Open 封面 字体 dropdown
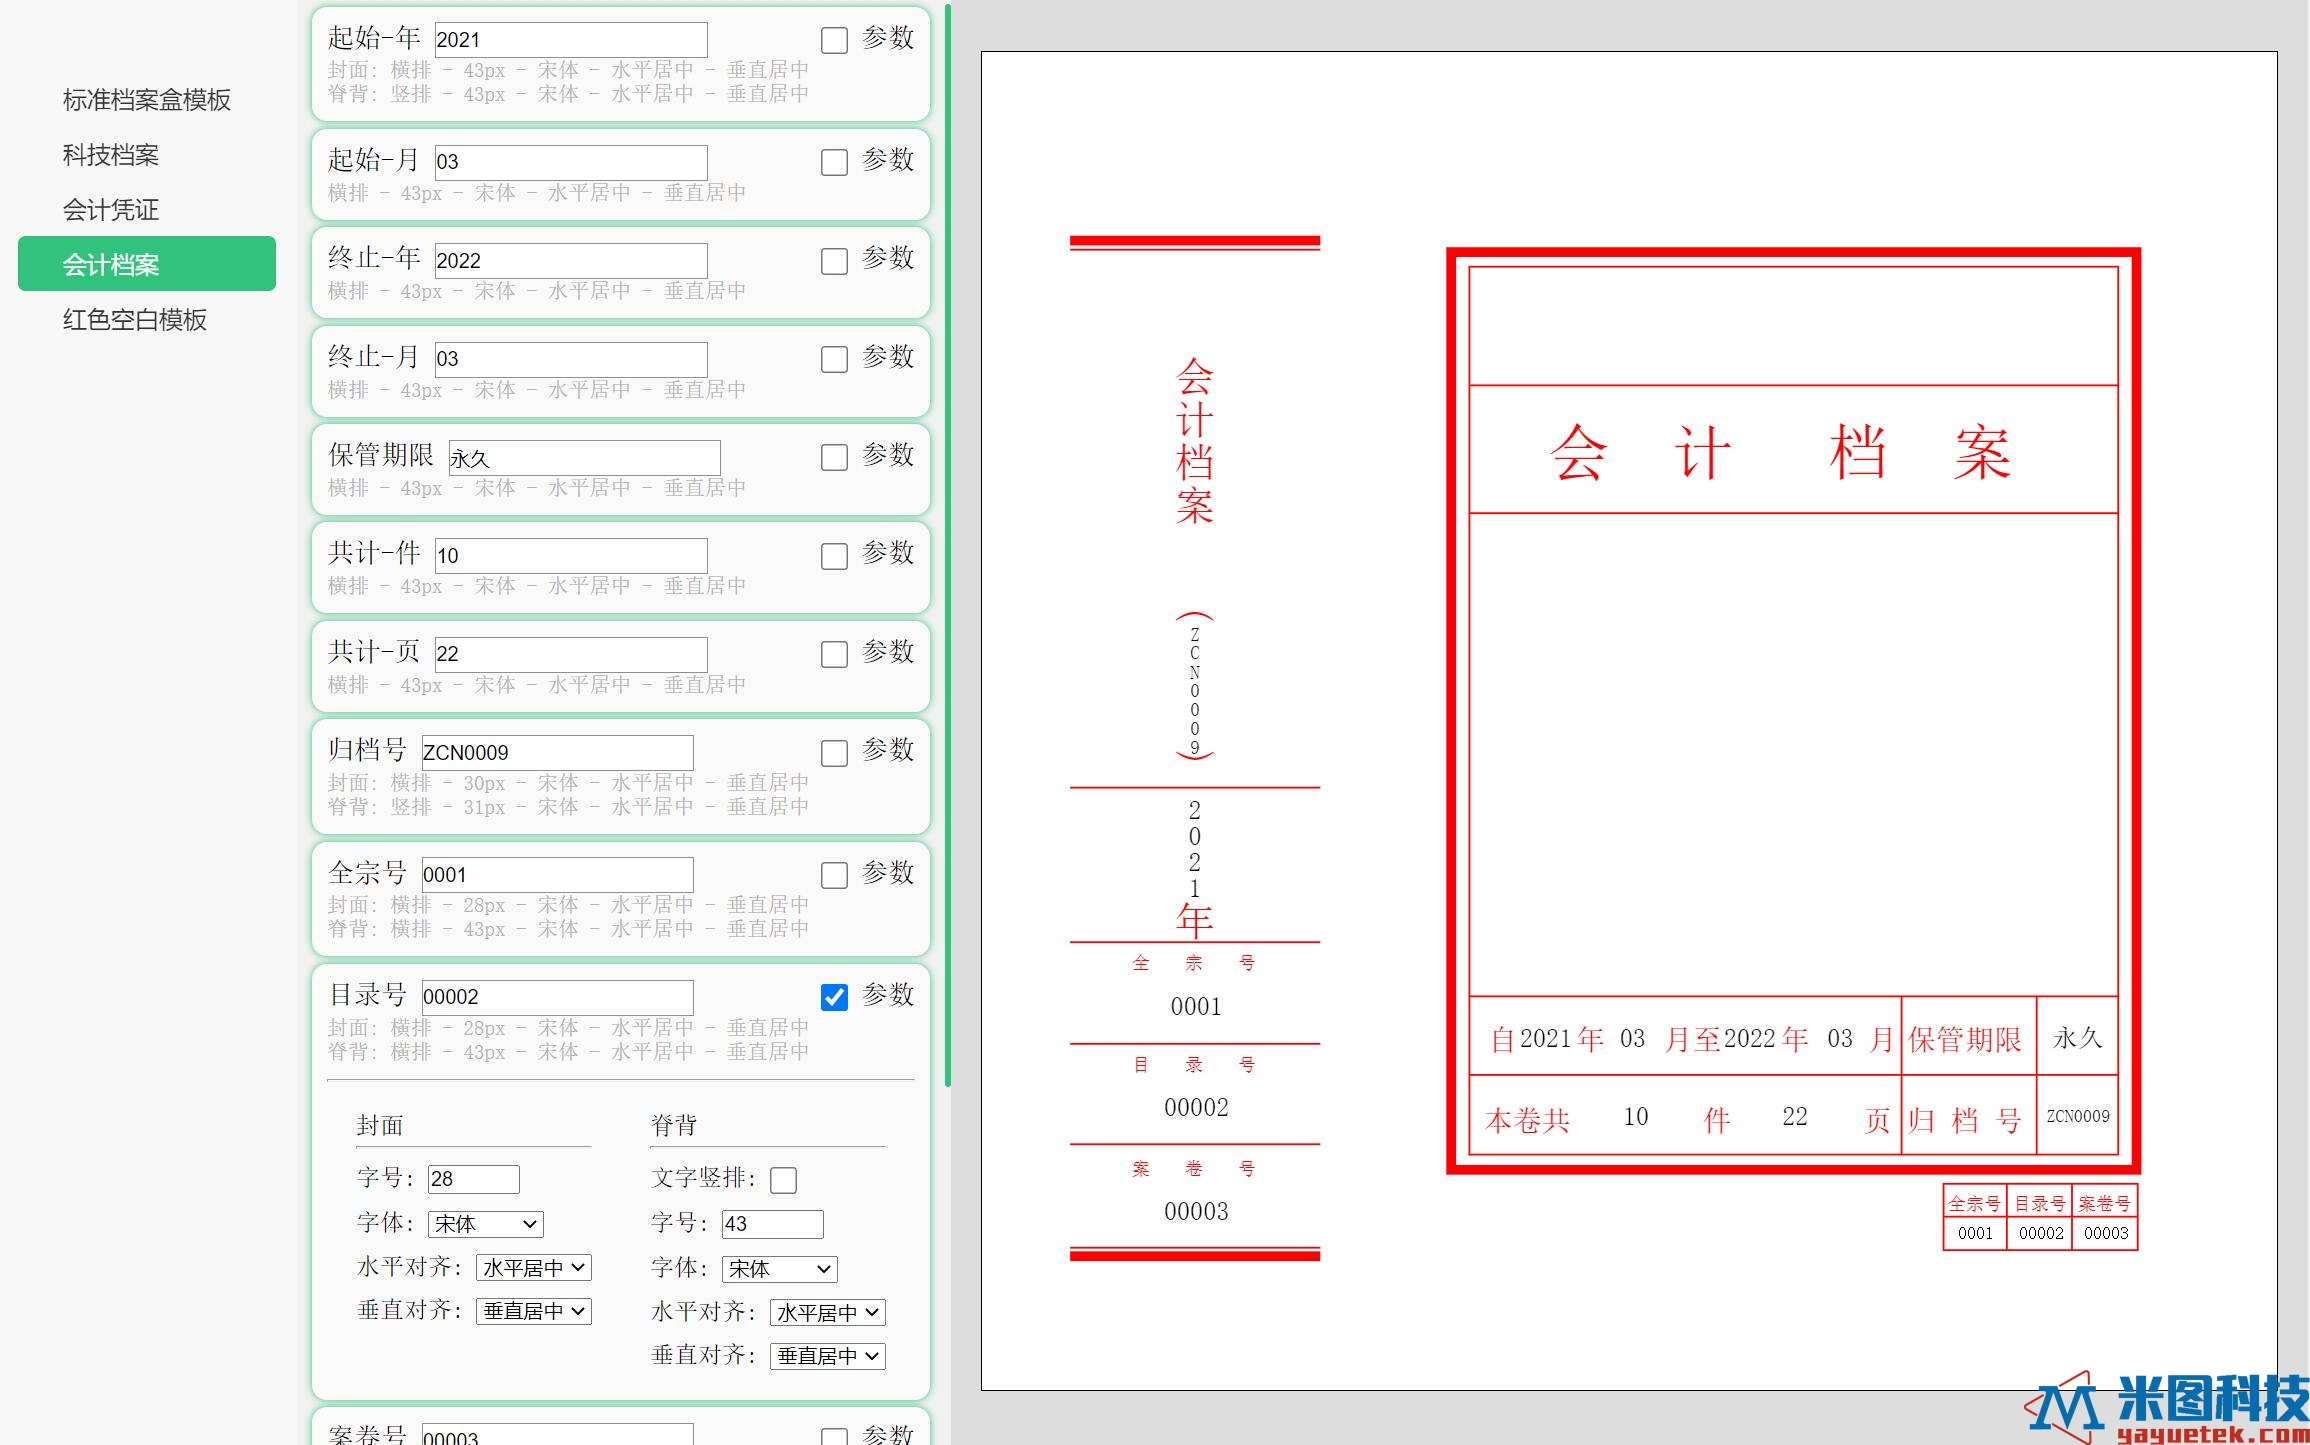This screenshot has width=2310, height=1445. click(x=486, y=1224)
